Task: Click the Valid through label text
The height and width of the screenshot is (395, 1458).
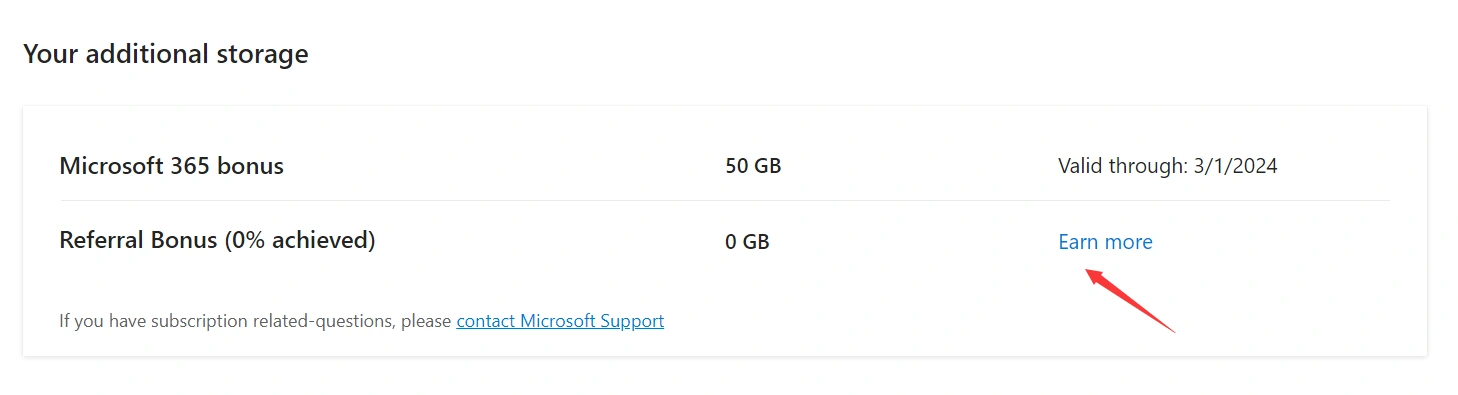Action: click(x=1123, y=166)
